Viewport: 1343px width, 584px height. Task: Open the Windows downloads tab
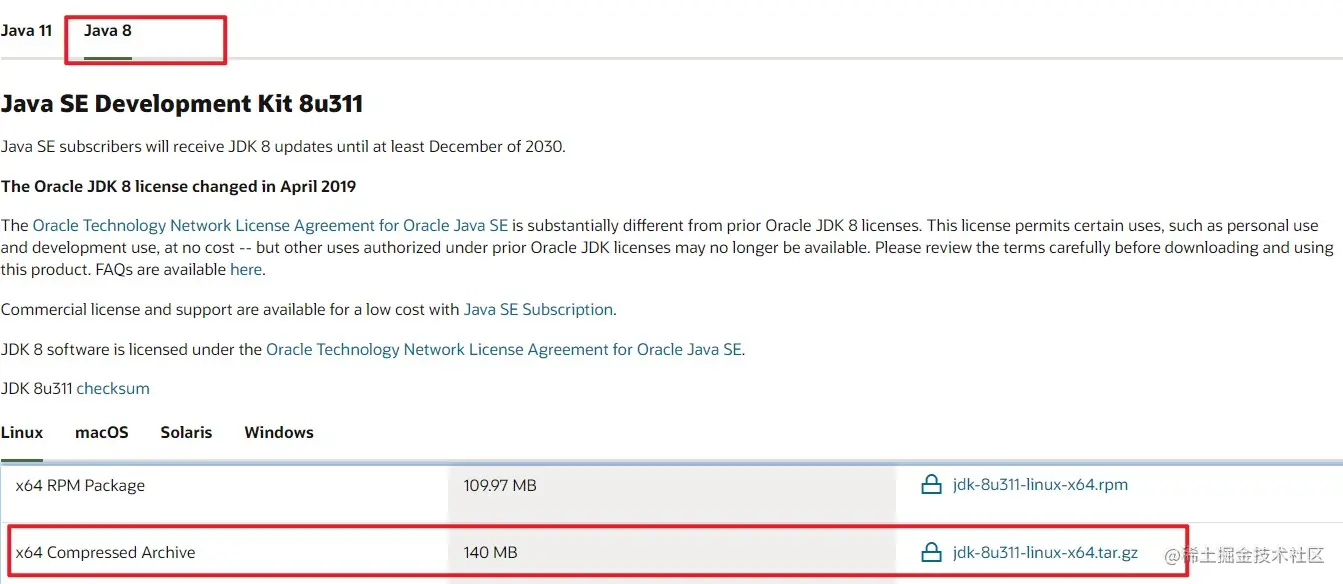click(279, 433)
